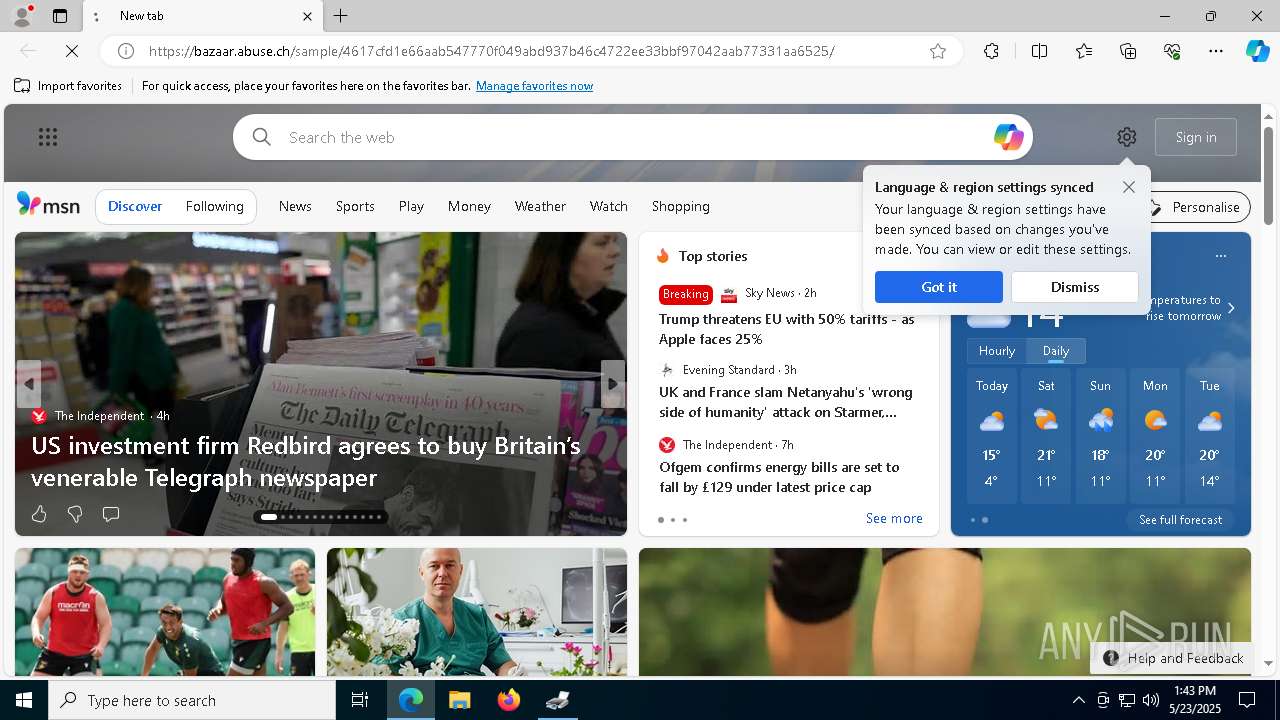Like the Redbird Telegraph story
Image resolution: width=1280 pixels, height=720 pixels.
click(39, 514)
